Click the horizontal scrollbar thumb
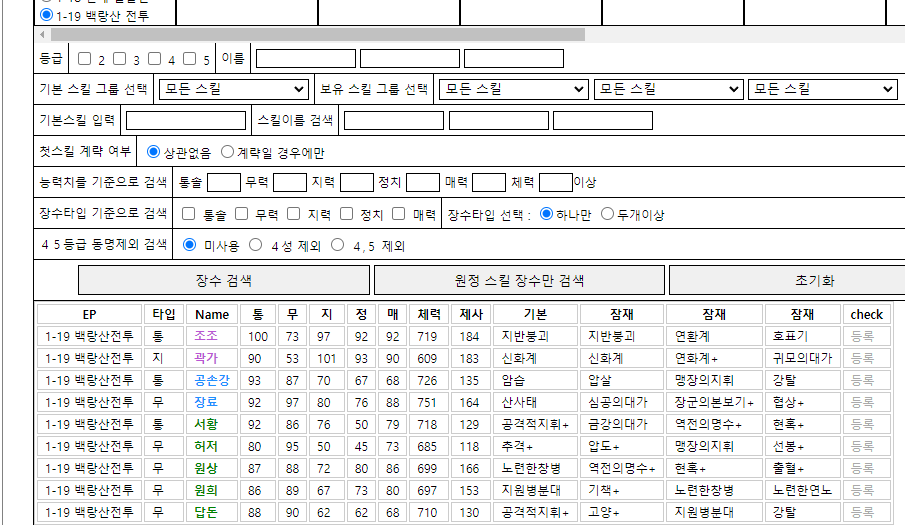The image size is (905, 525). tap(318, 35)
